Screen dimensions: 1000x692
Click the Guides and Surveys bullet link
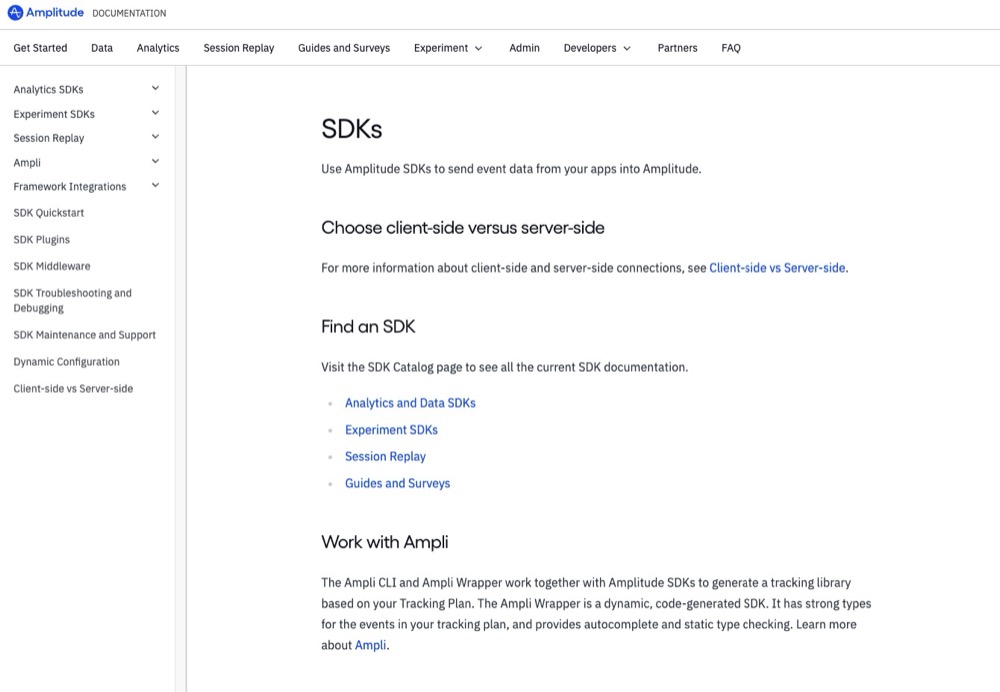[397, 482]
